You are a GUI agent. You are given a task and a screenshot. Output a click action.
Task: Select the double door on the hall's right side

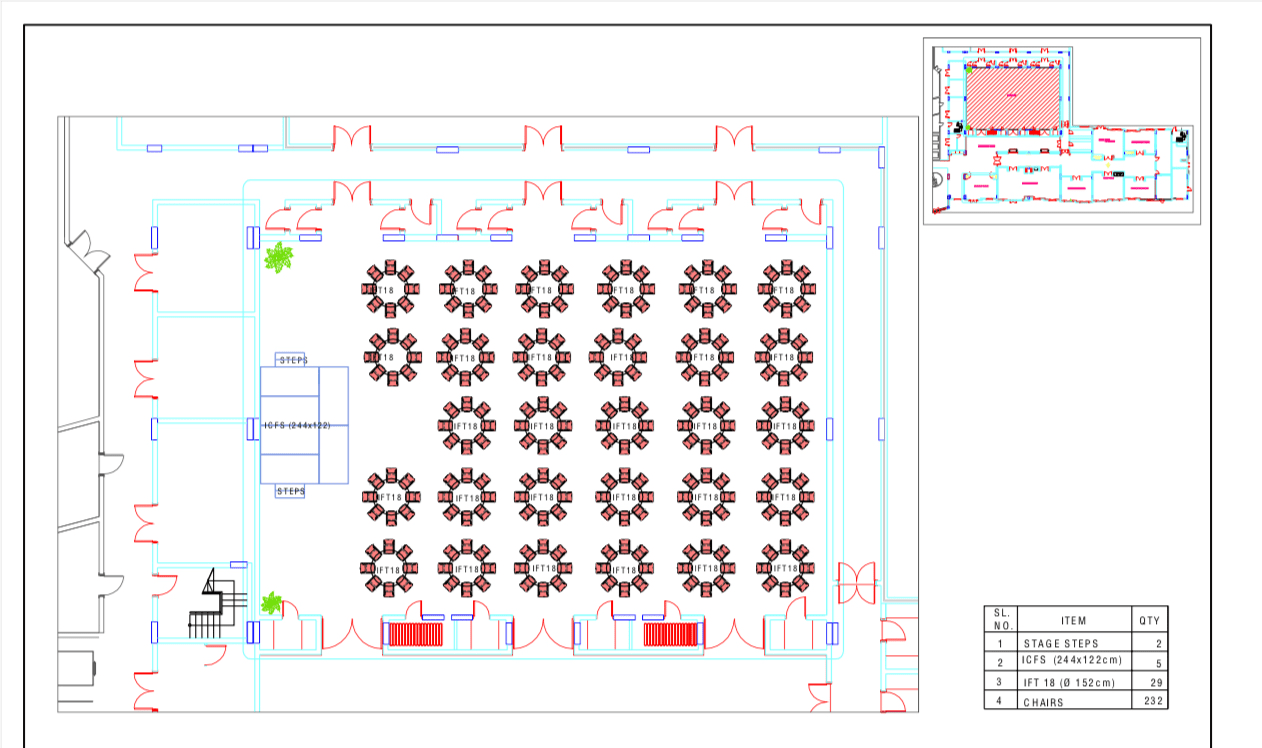tap(856, 582)
